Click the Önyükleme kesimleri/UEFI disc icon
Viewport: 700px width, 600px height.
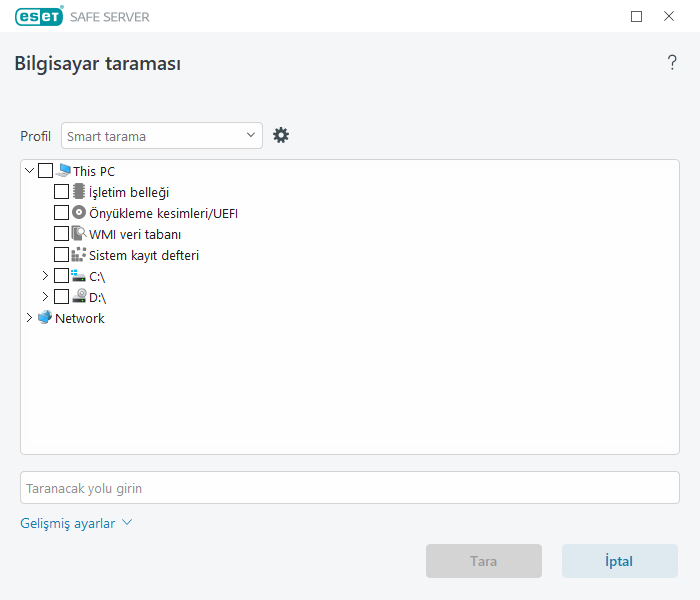[x=79, y=213]
